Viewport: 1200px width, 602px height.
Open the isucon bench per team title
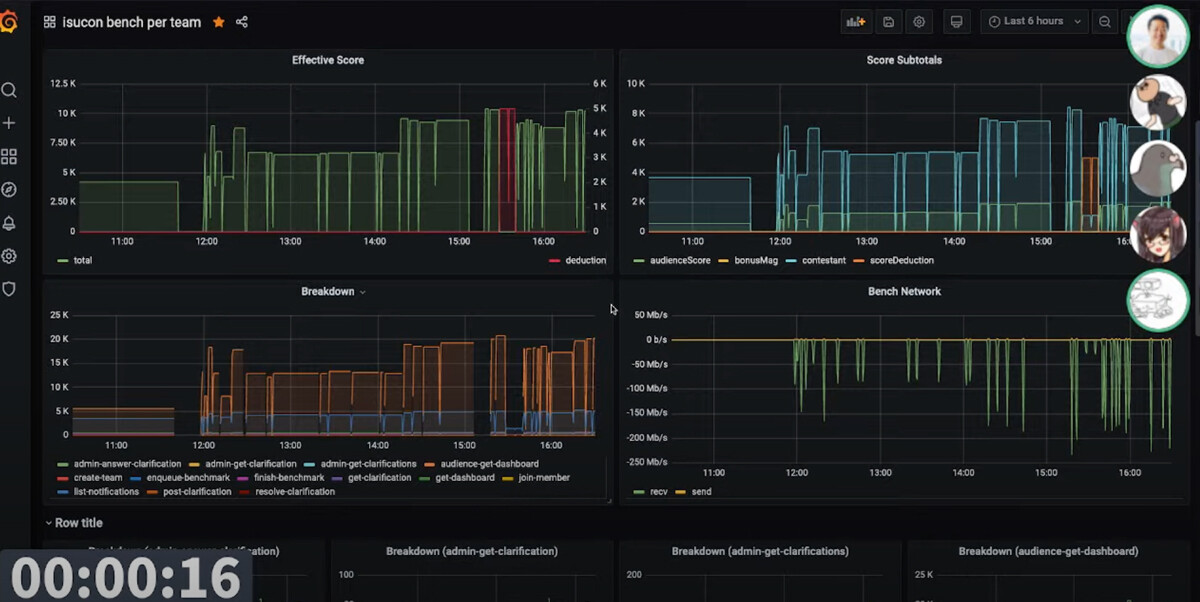click(132, 22)
